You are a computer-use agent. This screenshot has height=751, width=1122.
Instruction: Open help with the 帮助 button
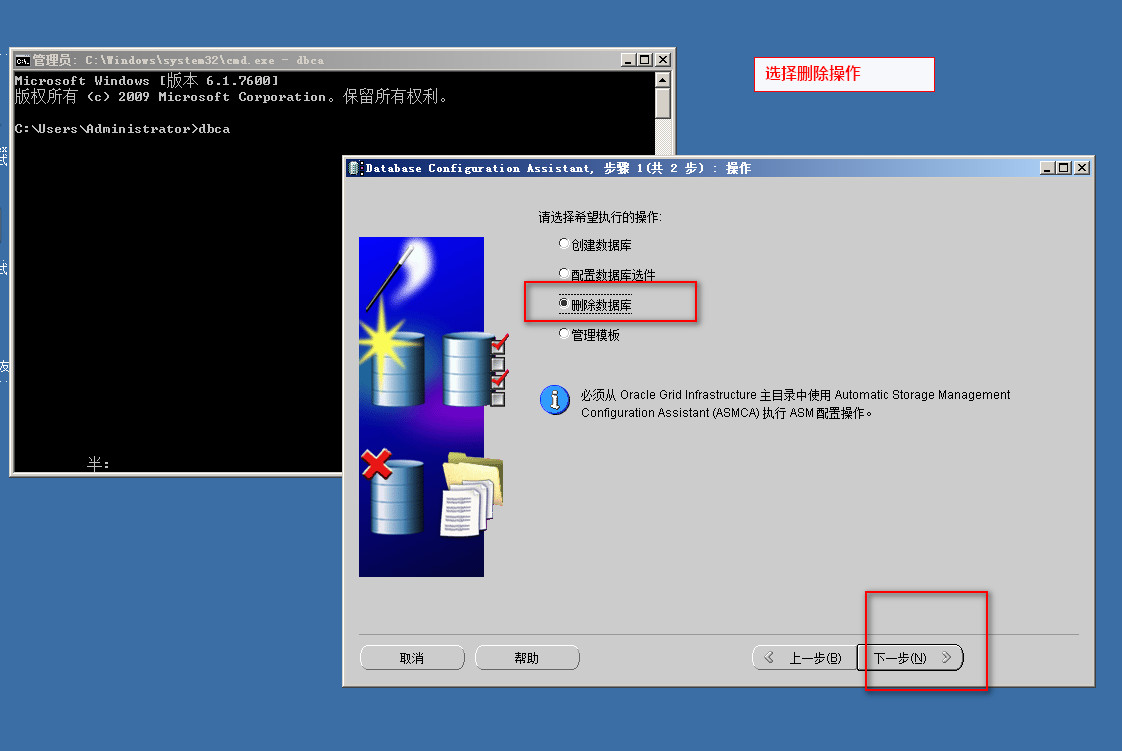527,658
